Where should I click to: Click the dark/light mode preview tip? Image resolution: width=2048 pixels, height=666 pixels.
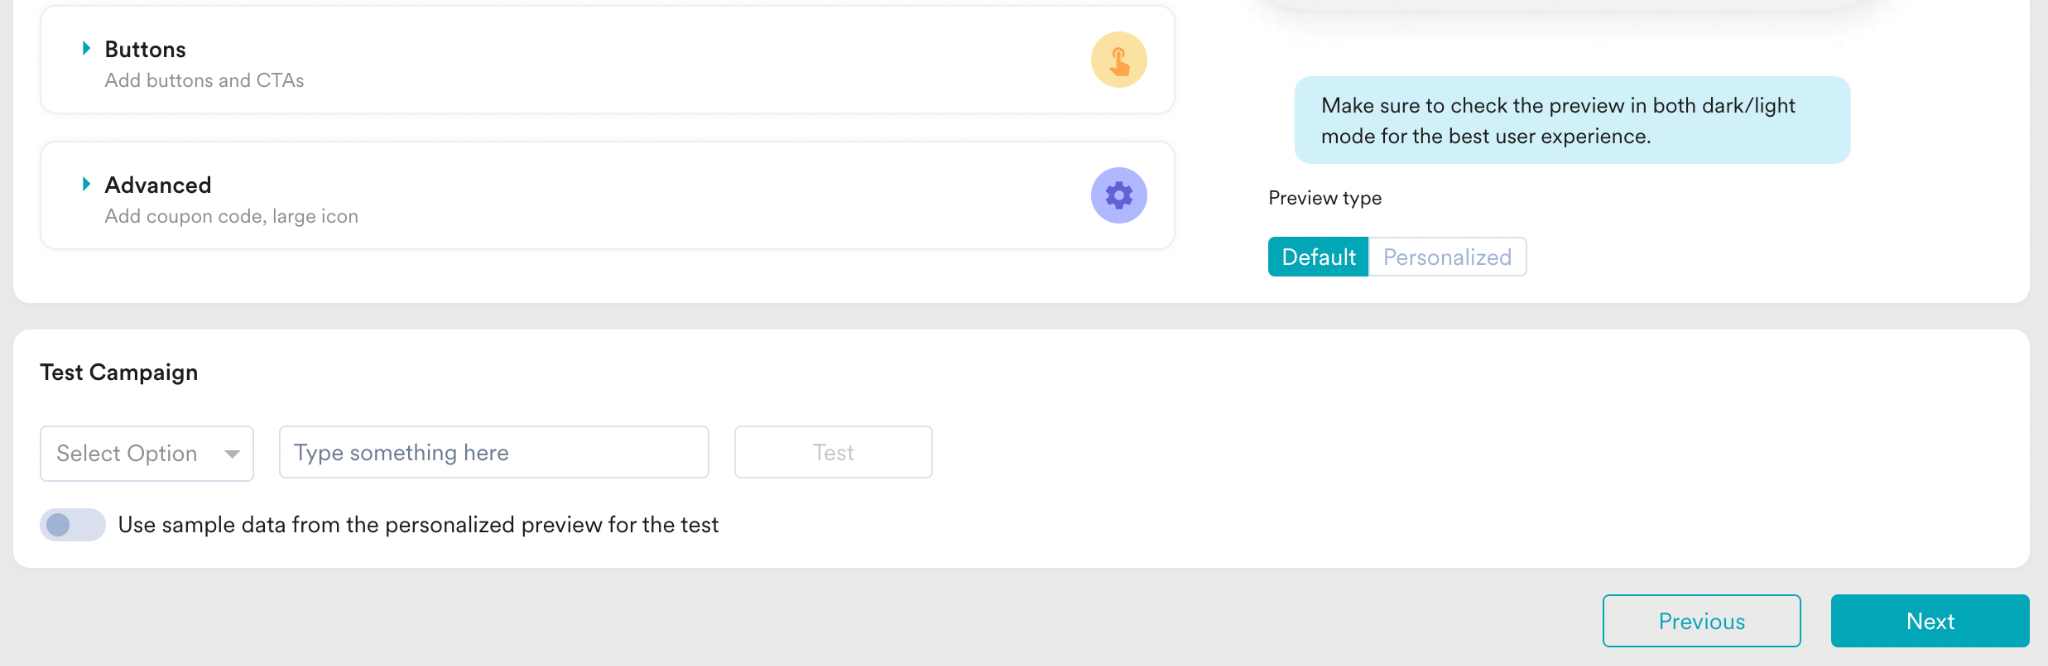[1572, 120]
